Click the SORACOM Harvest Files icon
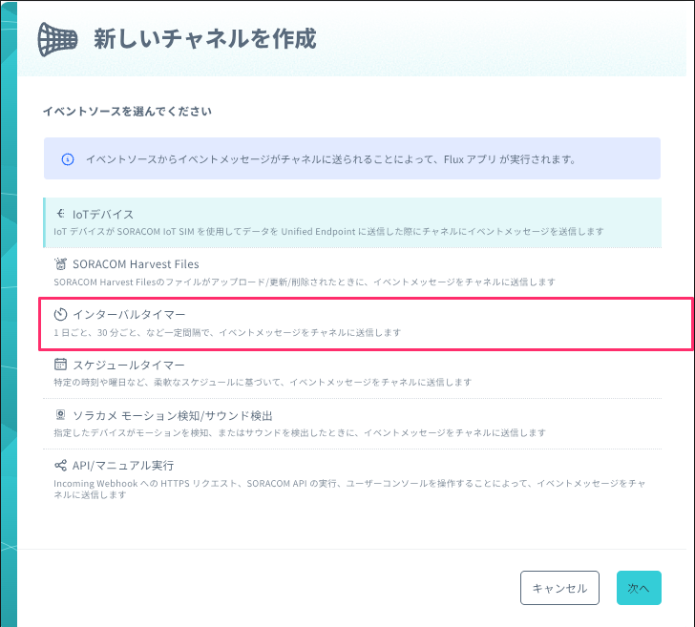Screen dimensions: 695x627 [60, 264]
